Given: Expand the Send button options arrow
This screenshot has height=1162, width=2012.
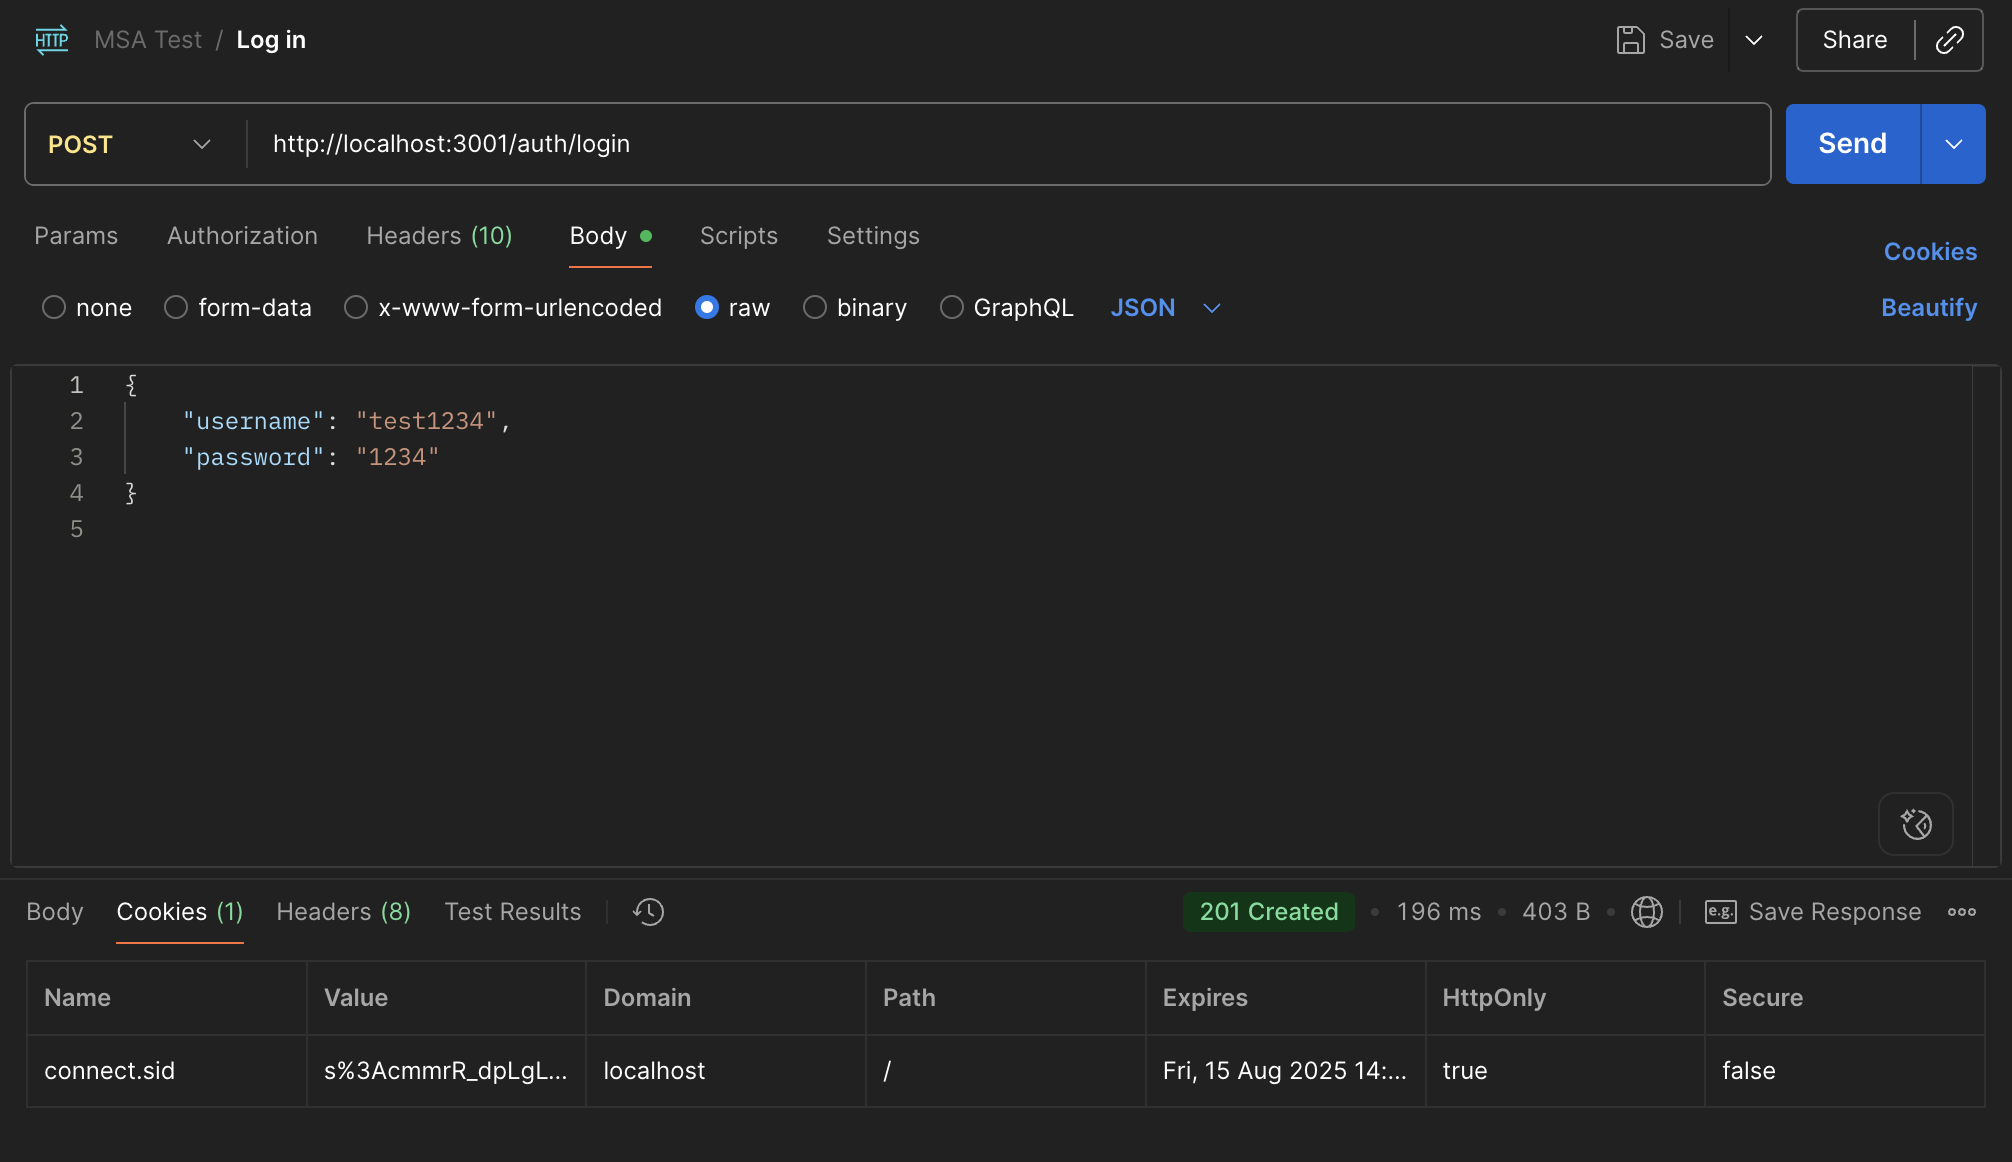Looking at the screenshot, I should (1953, 144).
